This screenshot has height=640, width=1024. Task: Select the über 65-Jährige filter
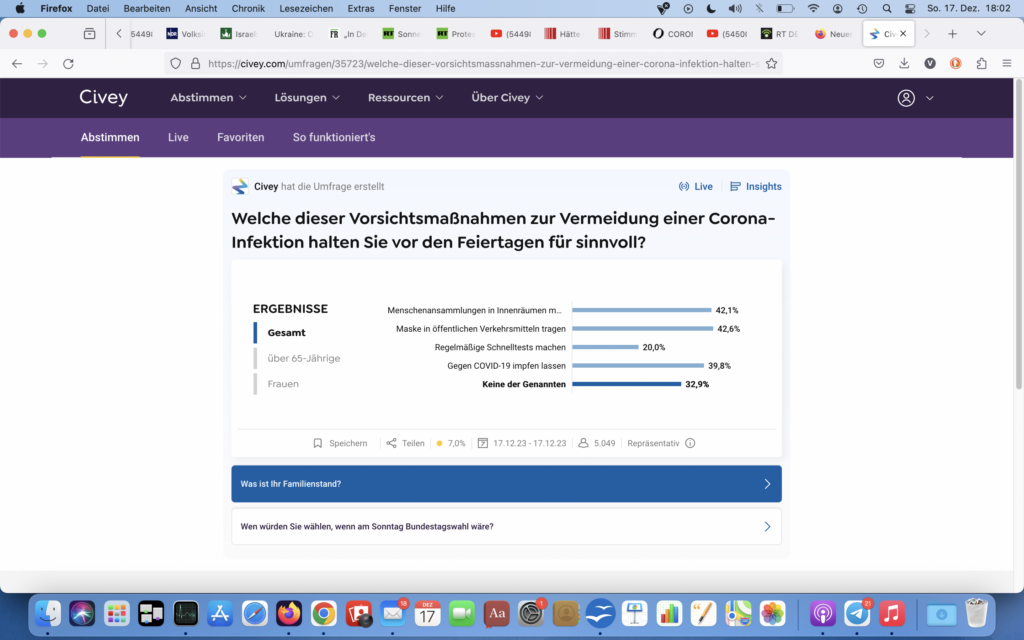coord(303,358)
